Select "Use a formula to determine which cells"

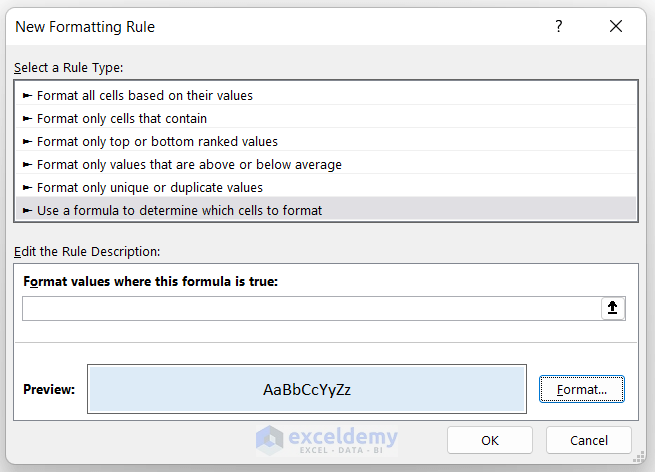(x=180, y=211)
